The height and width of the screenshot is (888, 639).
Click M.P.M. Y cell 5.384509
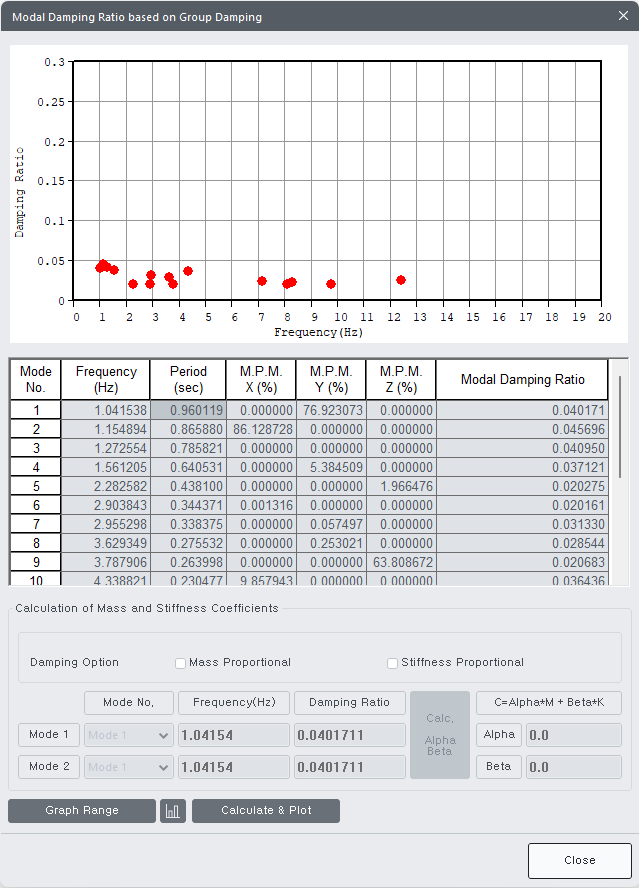point(331,467)
